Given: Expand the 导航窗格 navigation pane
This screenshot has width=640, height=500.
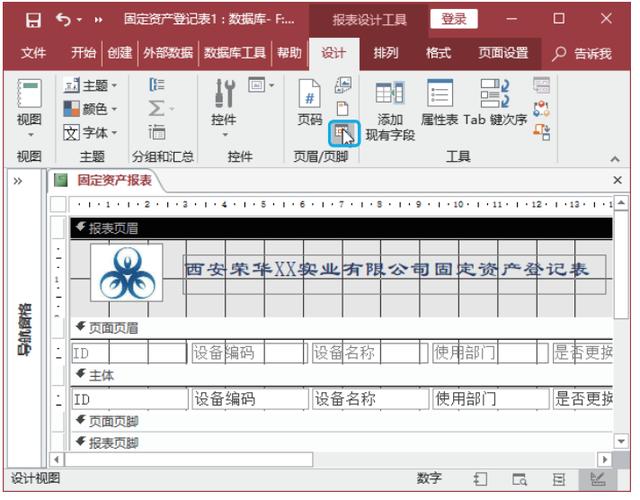Looking at the screenshot, I should pos(18,181).
